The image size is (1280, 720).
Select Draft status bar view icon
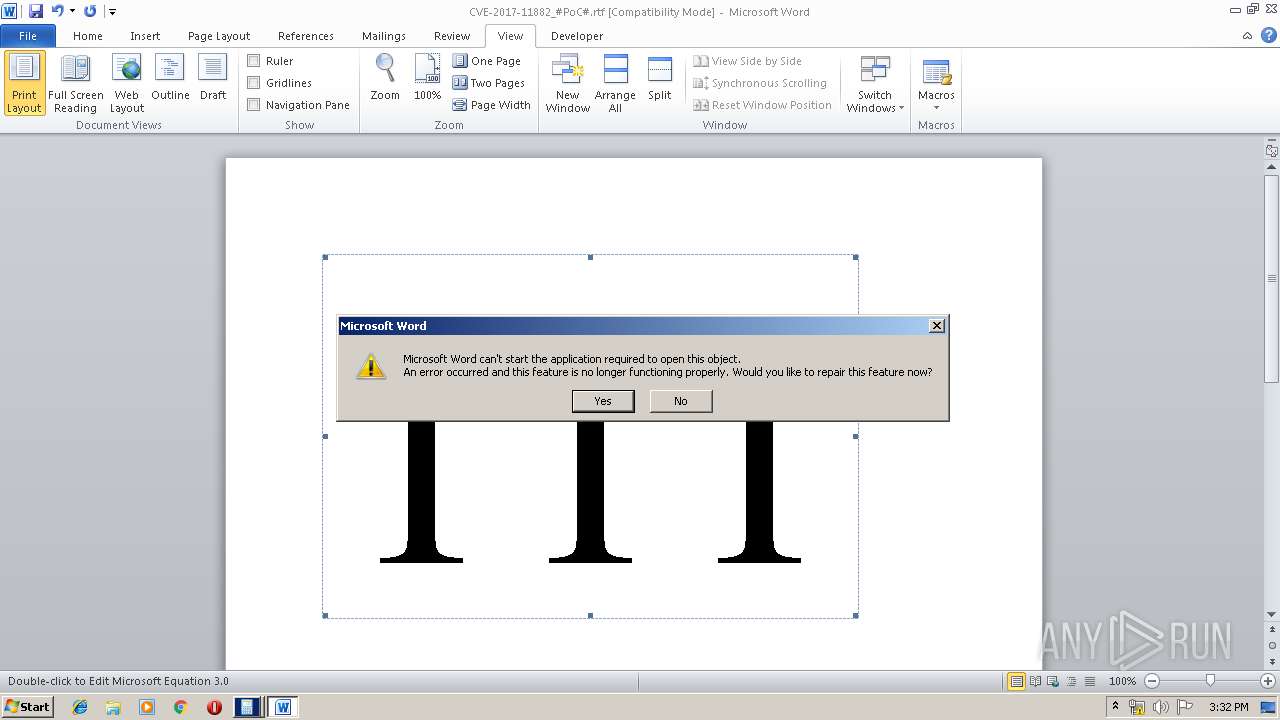(x=1089, y=681)
